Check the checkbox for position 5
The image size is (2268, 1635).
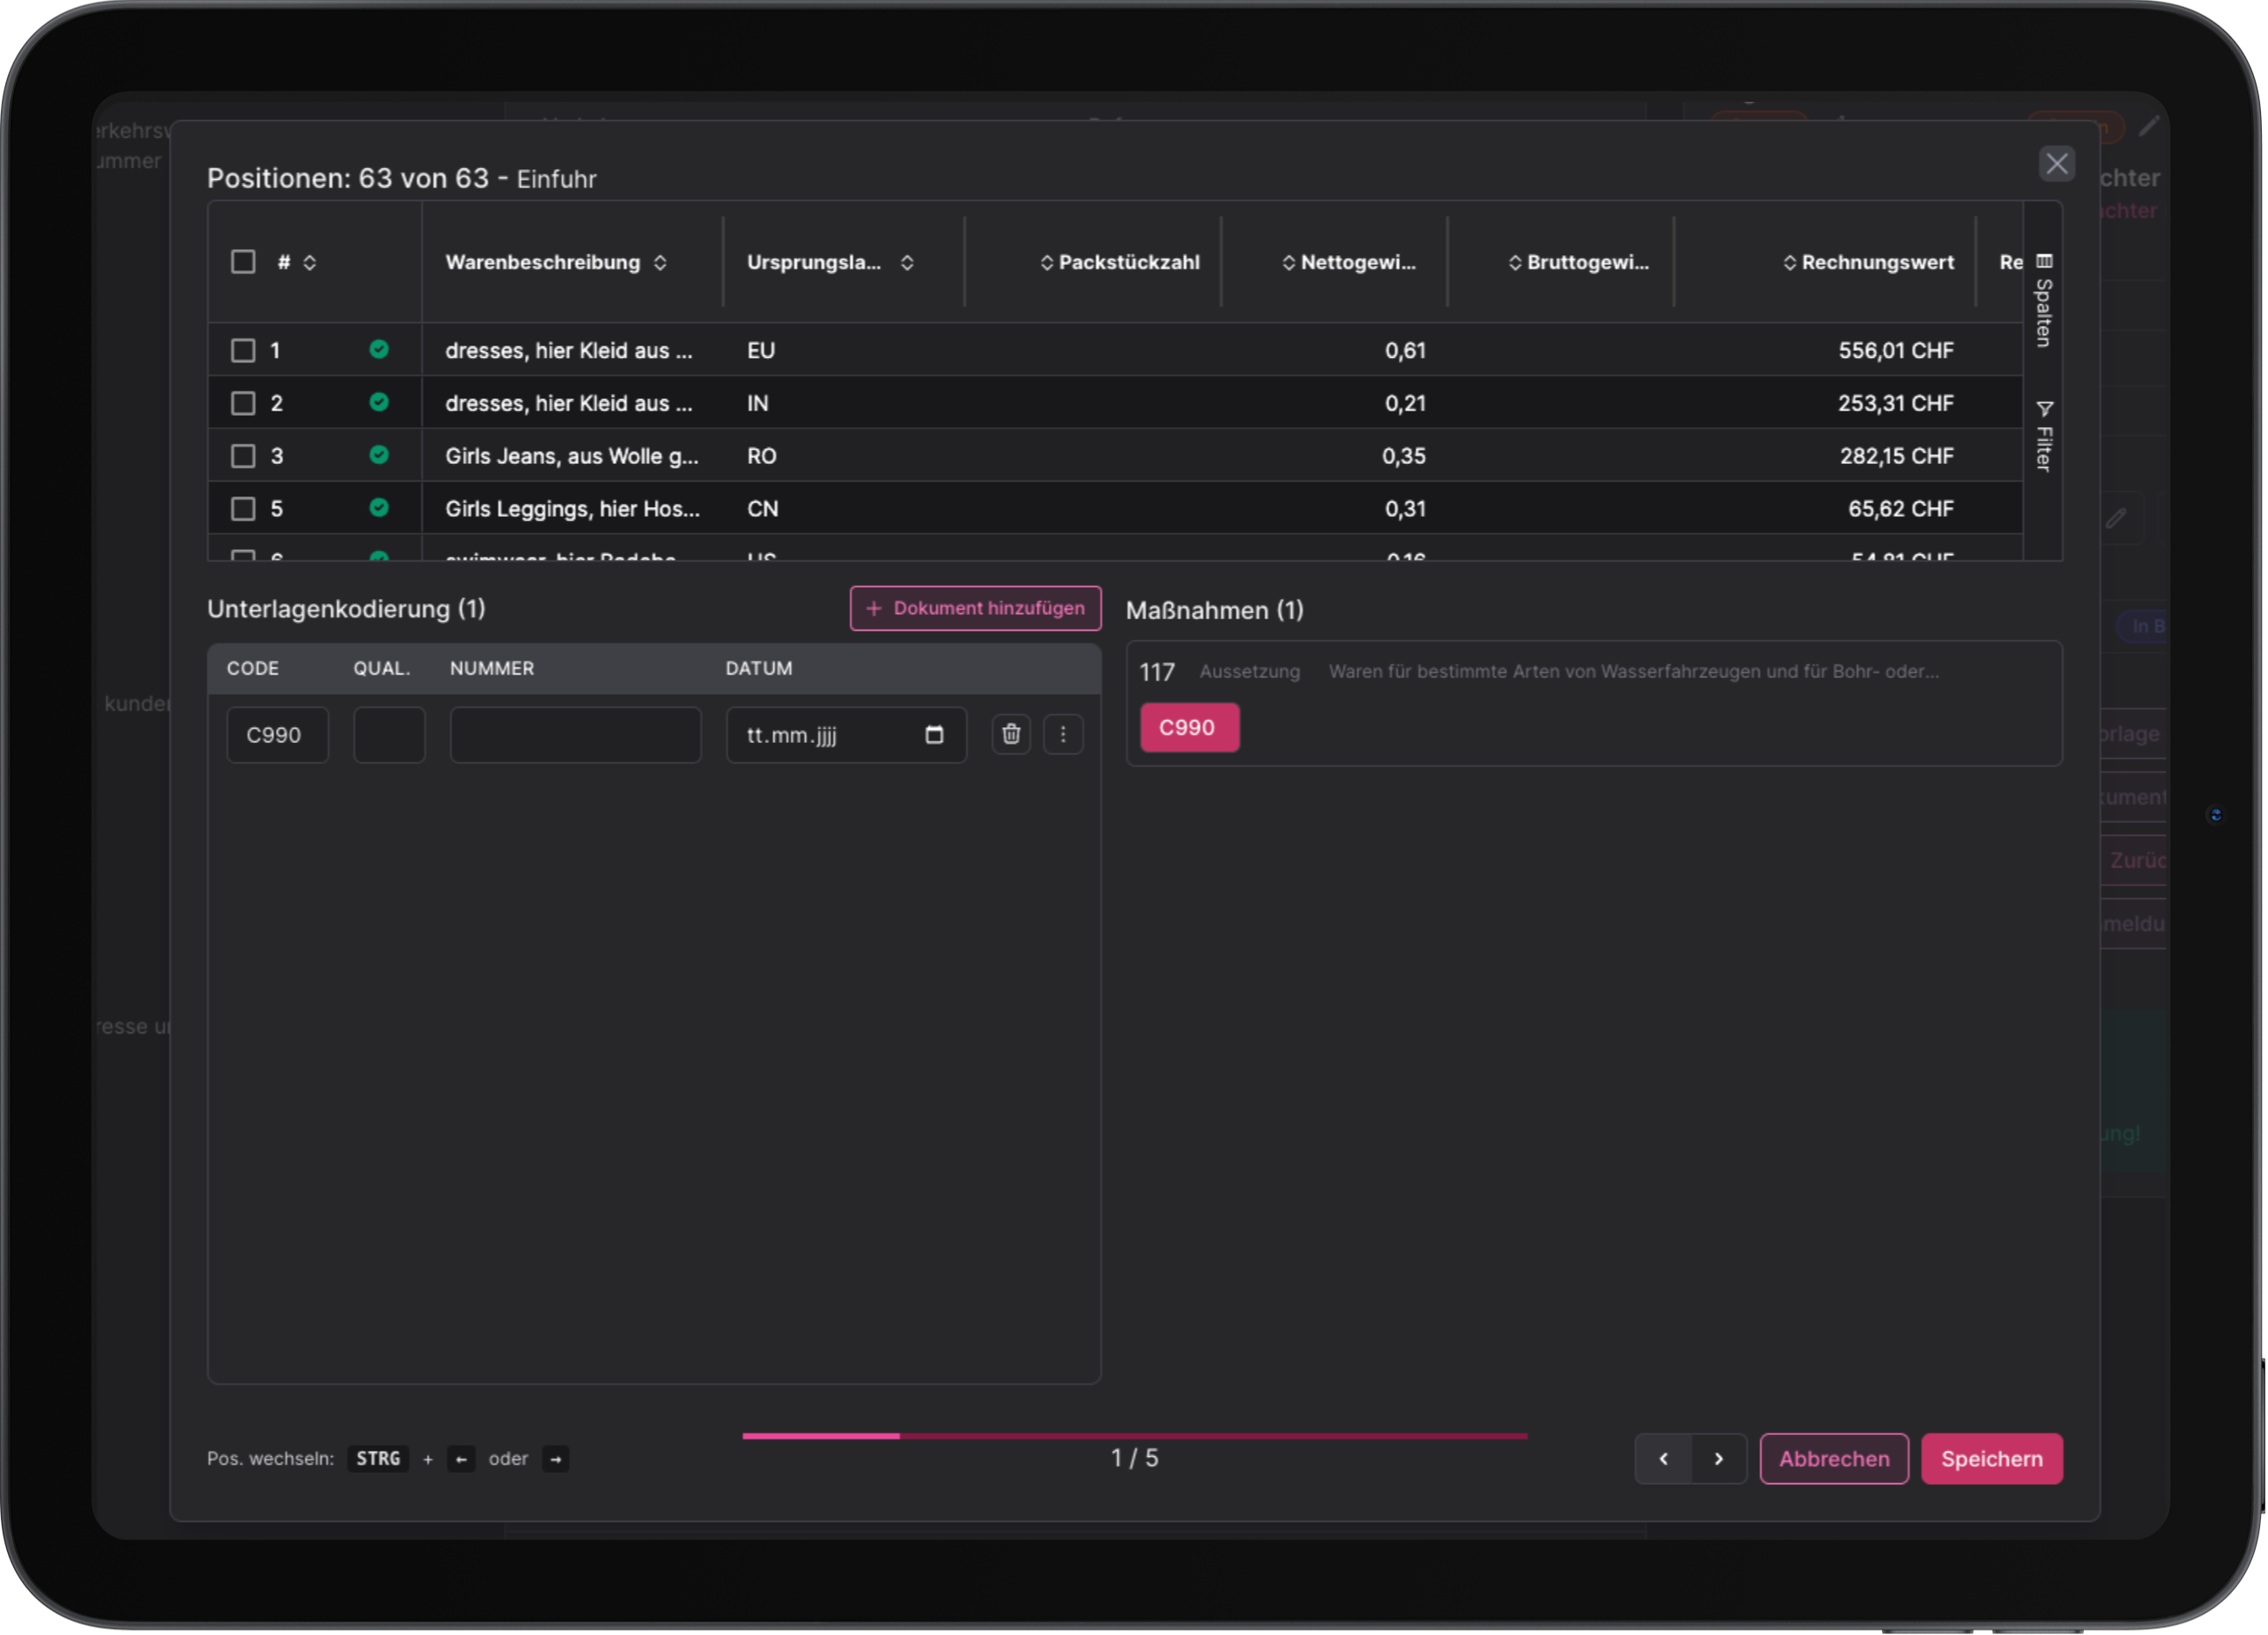pyautogui.click(x=243, y=509)
